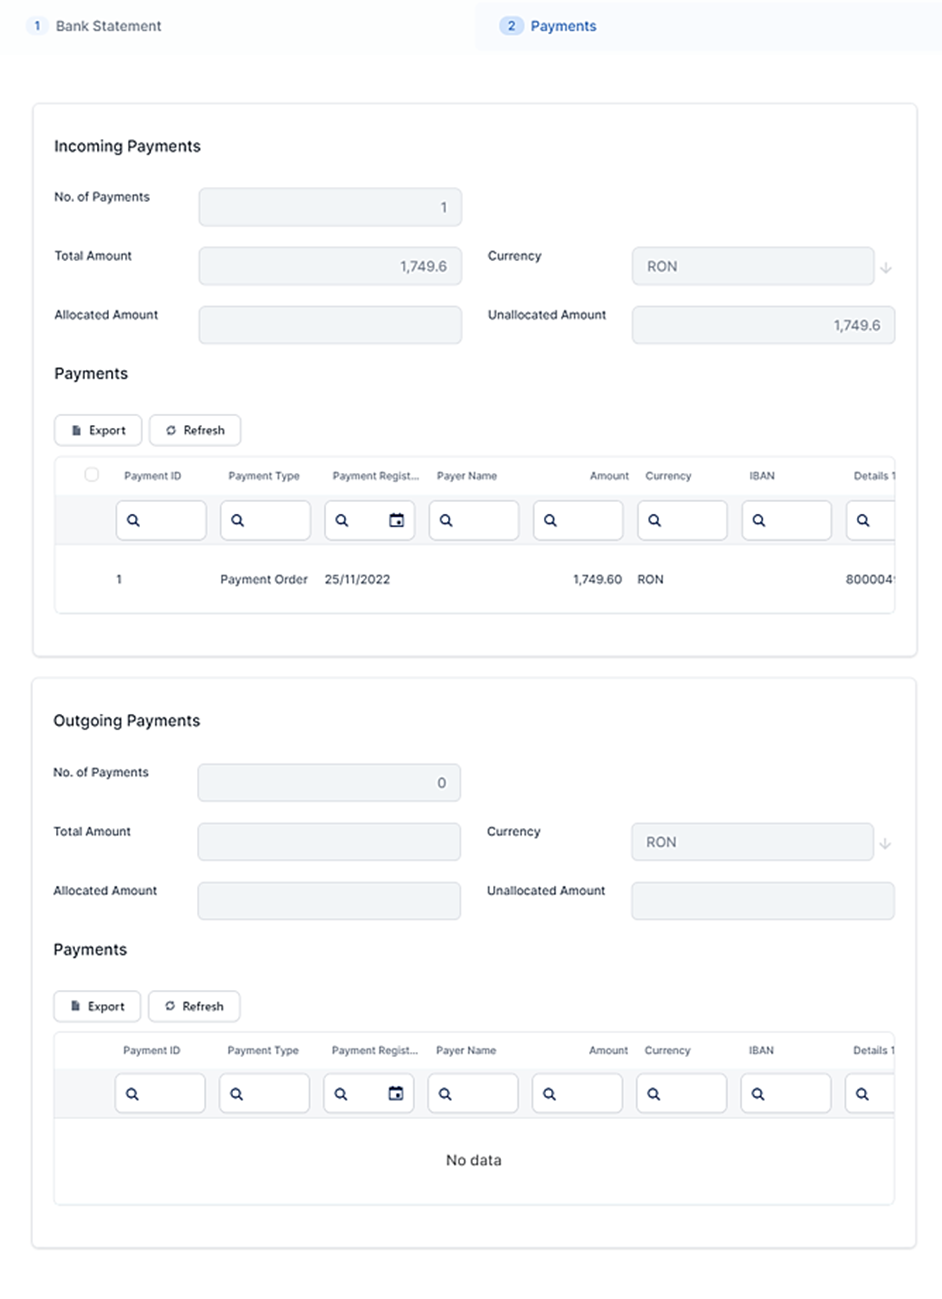
Task: Sort Incoming Payments by Amount column header
Action: pos(609,476)
